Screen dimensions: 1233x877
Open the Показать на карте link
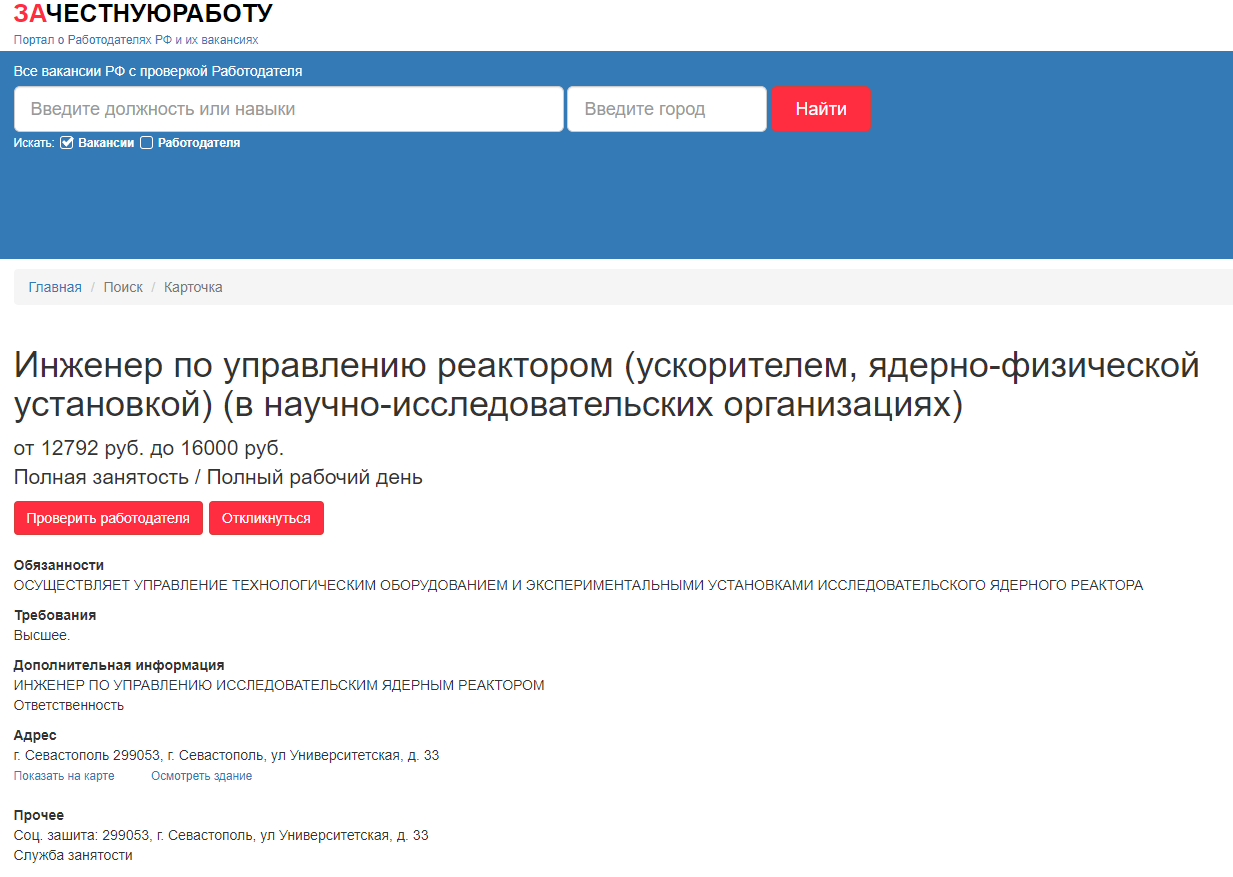[64, 776]
